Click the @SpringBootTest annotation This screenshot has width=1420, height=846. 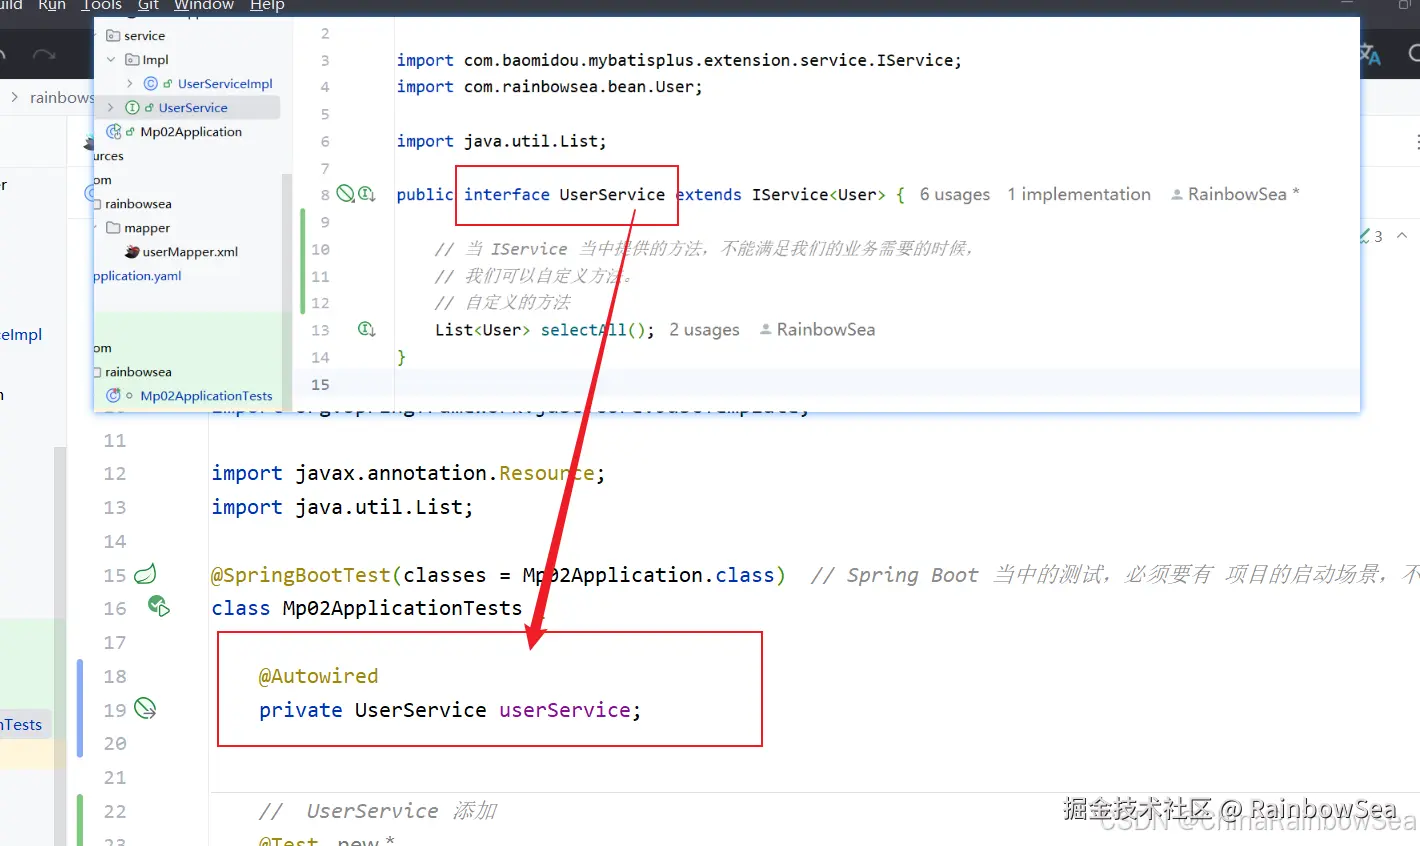(x=301, y=575)
